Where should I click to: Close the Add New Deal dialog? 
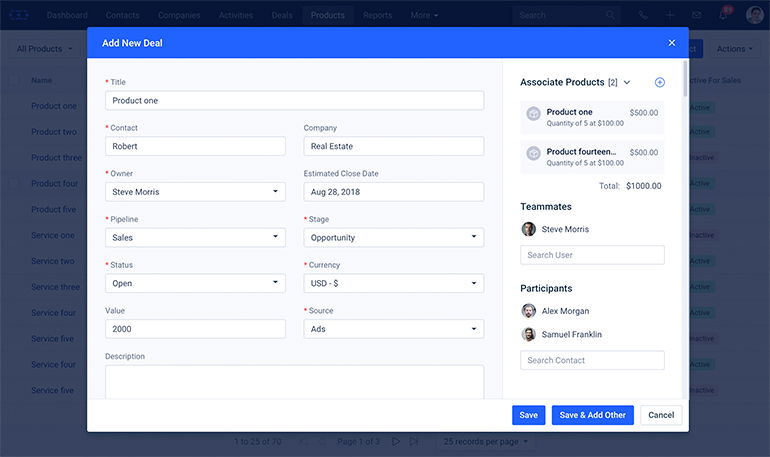pos(671,43)
